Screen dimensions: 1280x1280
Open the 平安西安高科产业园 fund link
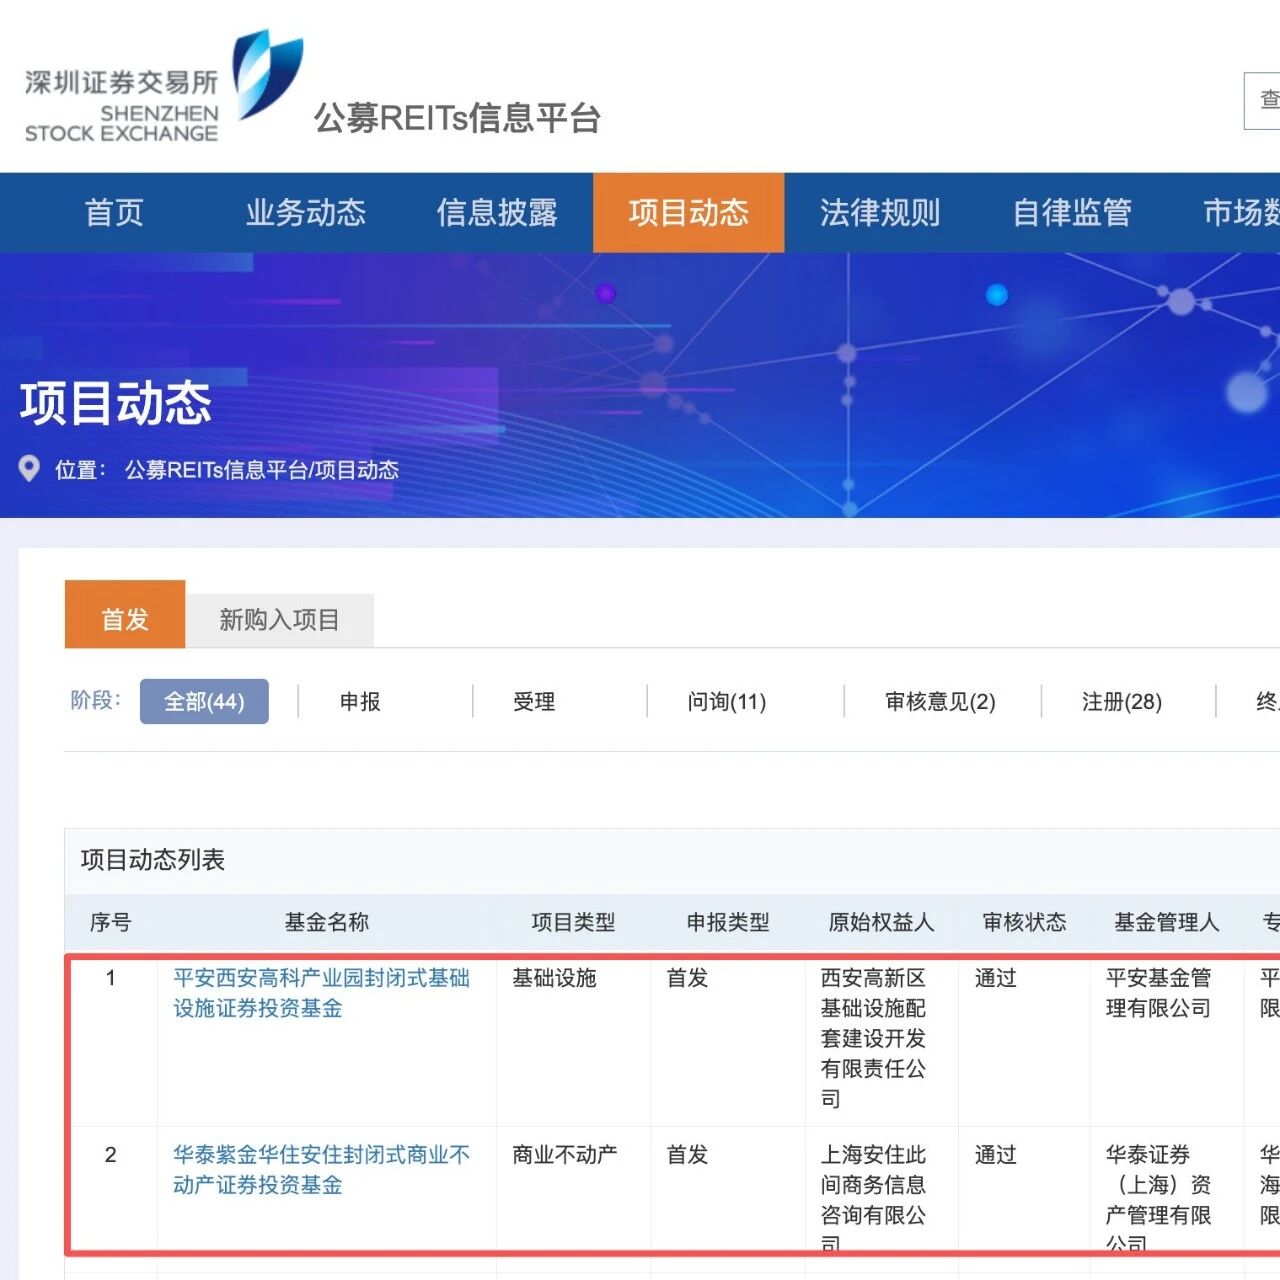pyautogui.click(x=321, y=993)
